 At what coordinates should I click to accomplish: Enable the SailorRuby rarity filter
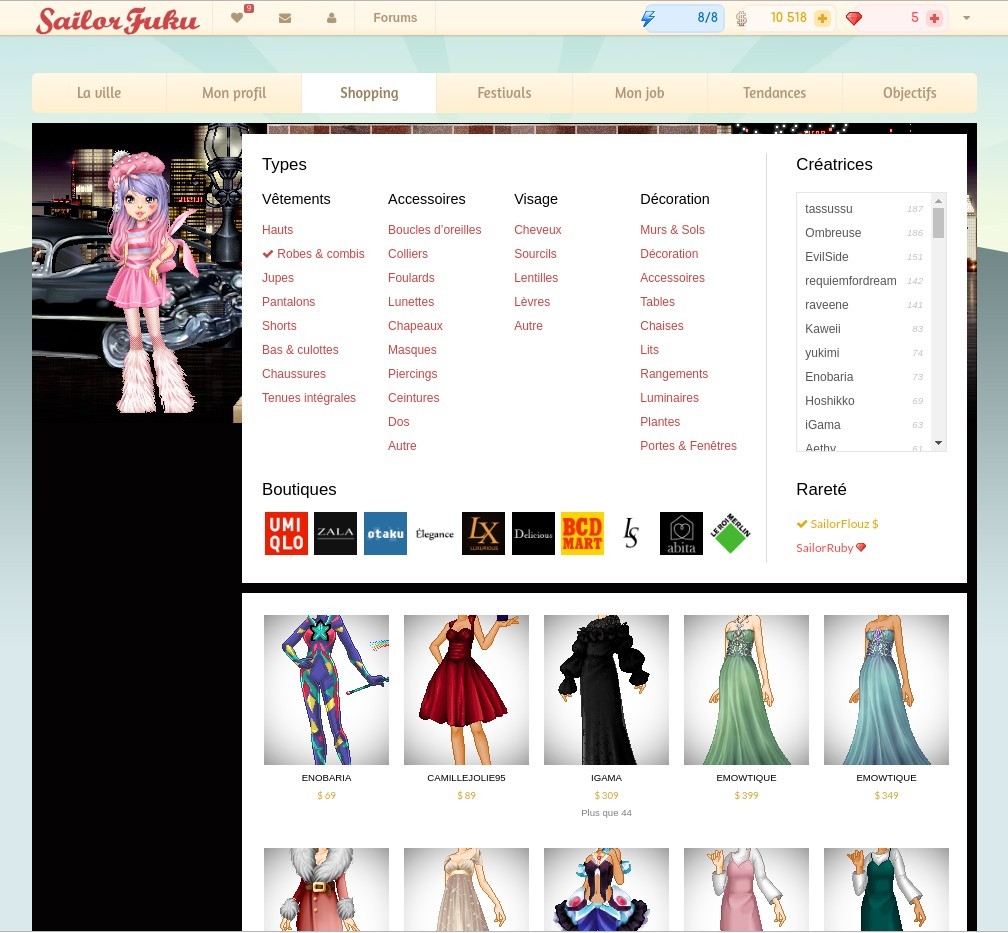click(x=831, y=548)
